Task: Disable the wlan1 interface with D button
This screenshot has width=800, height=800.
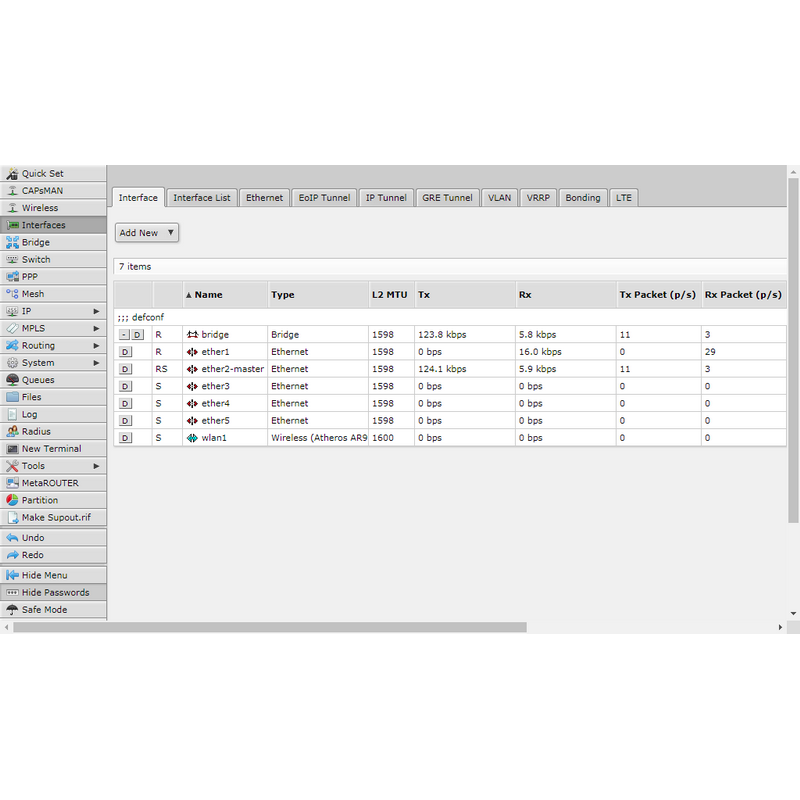Action: (125, 438)
